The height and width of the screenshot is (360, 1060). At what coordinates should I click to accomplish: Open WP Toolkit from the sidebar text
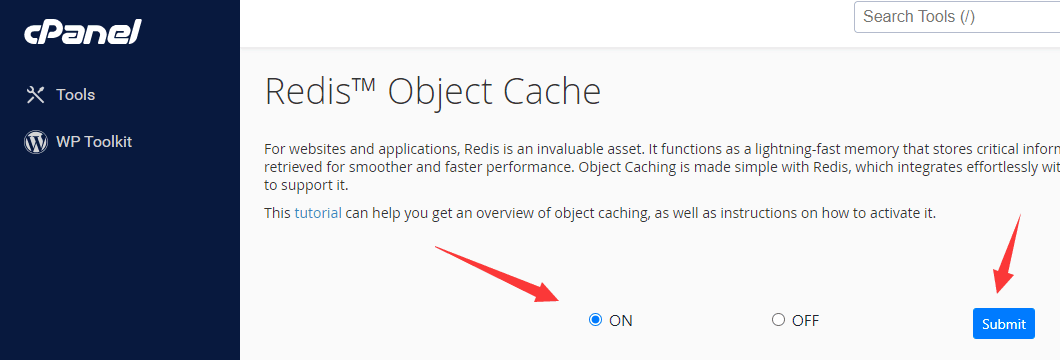[x=94, y=142]
